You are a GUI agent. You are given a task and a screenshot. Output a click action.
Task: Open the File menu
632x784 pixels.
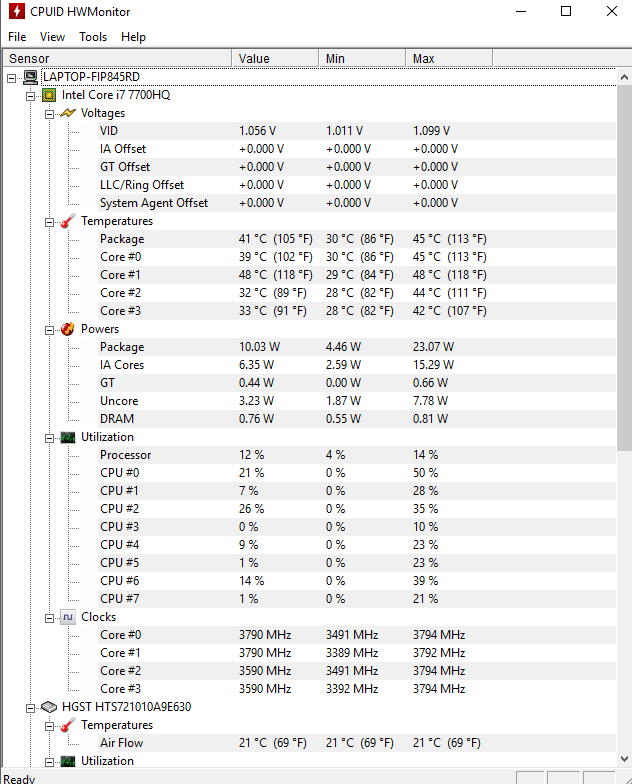coord(17,37)
